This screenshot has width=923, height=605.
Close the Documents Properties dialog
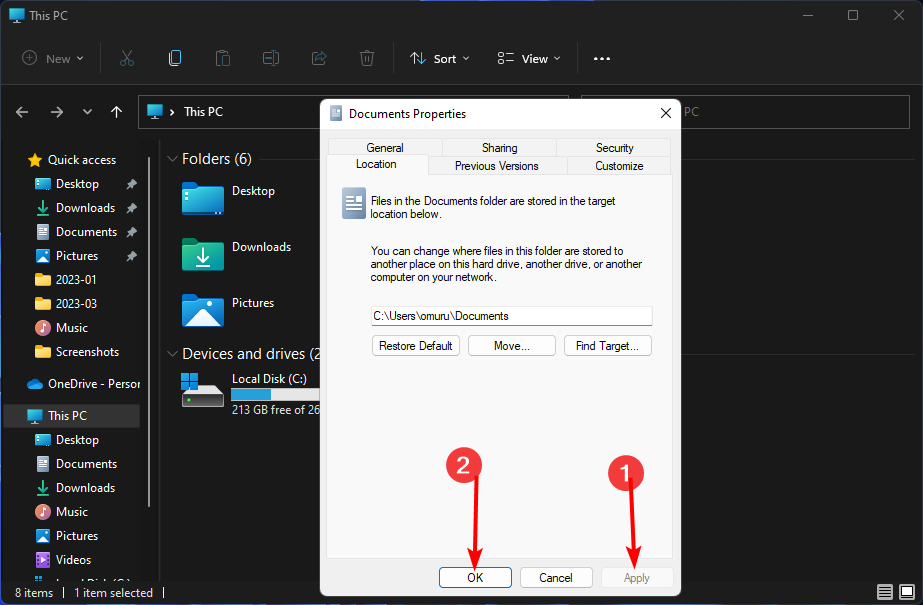tap(666, 113)
